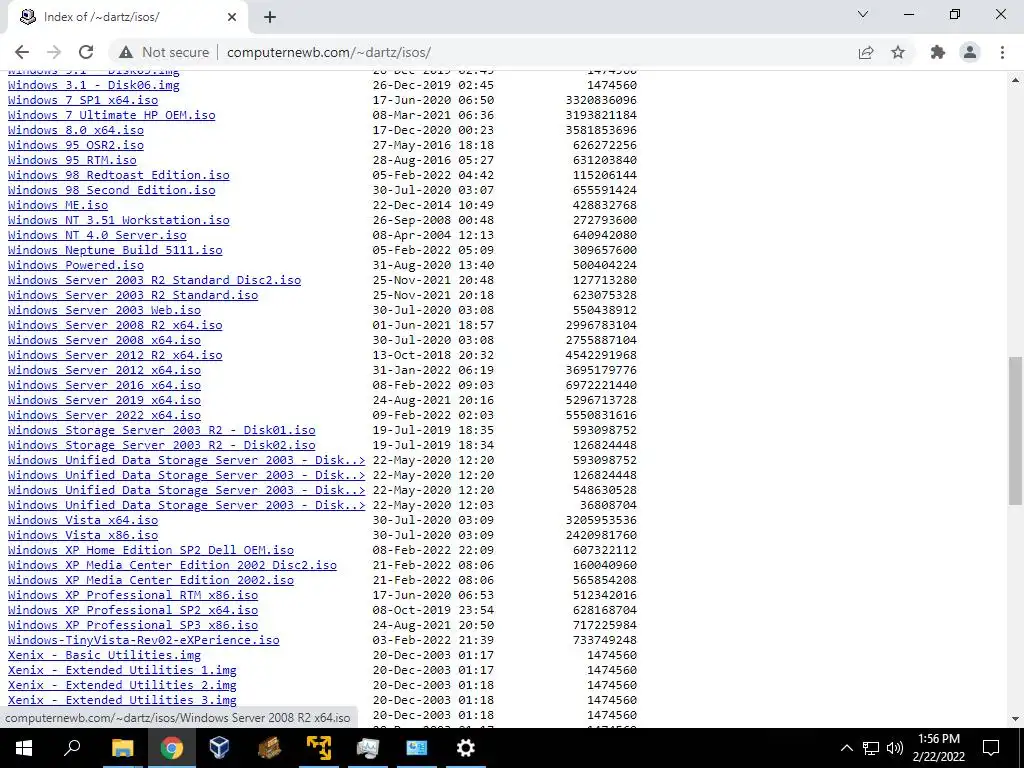
Task: Open the clock showing 1:56 PM
Action: pos(938,748)
